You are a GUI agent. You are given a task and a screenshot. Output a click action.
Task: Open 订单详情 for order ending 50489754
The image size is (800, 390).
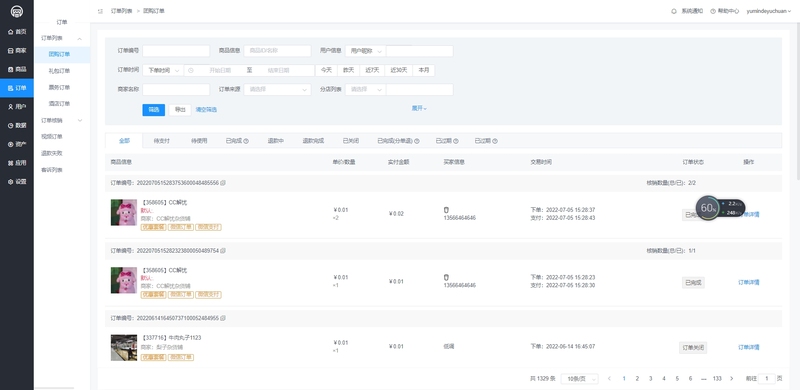[x=749, y=282]
